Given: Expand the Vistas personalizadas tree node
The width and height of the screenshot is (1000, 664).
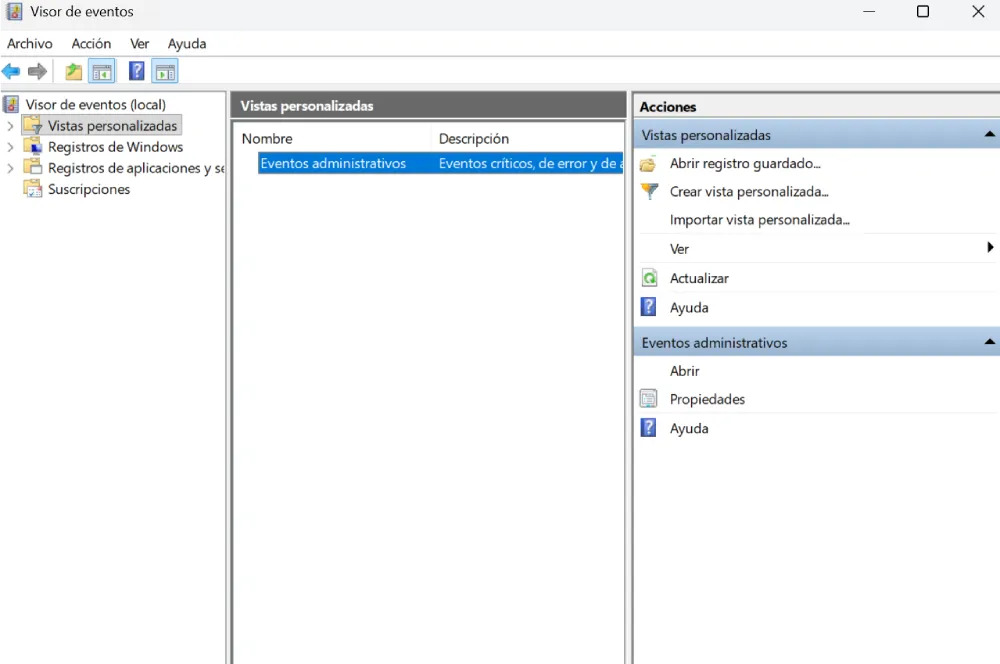Looking at the screenshot, I should pos(10,126).
